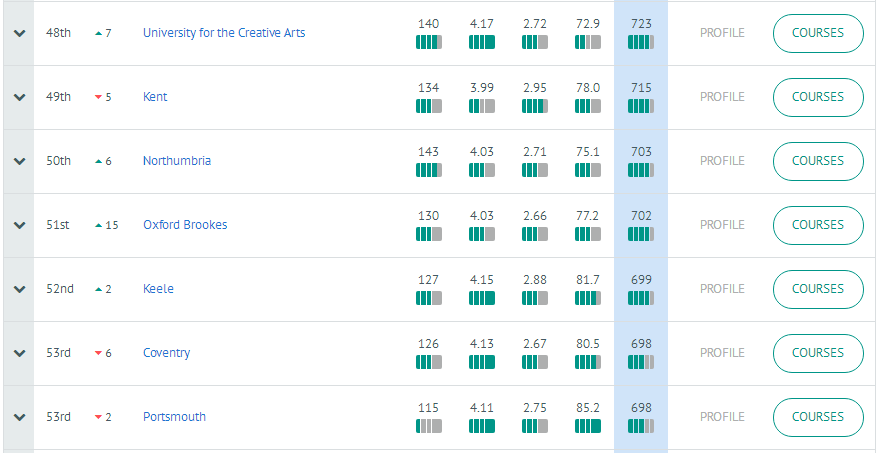Select Keele's value 81.7

click(588, 280)
